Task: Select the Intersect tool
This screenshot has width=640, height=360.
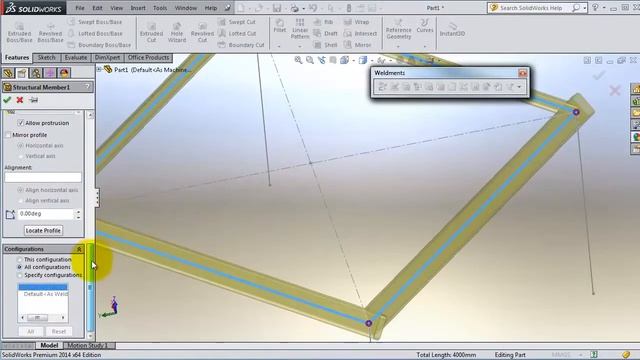Action: click(x=360, y=33)
